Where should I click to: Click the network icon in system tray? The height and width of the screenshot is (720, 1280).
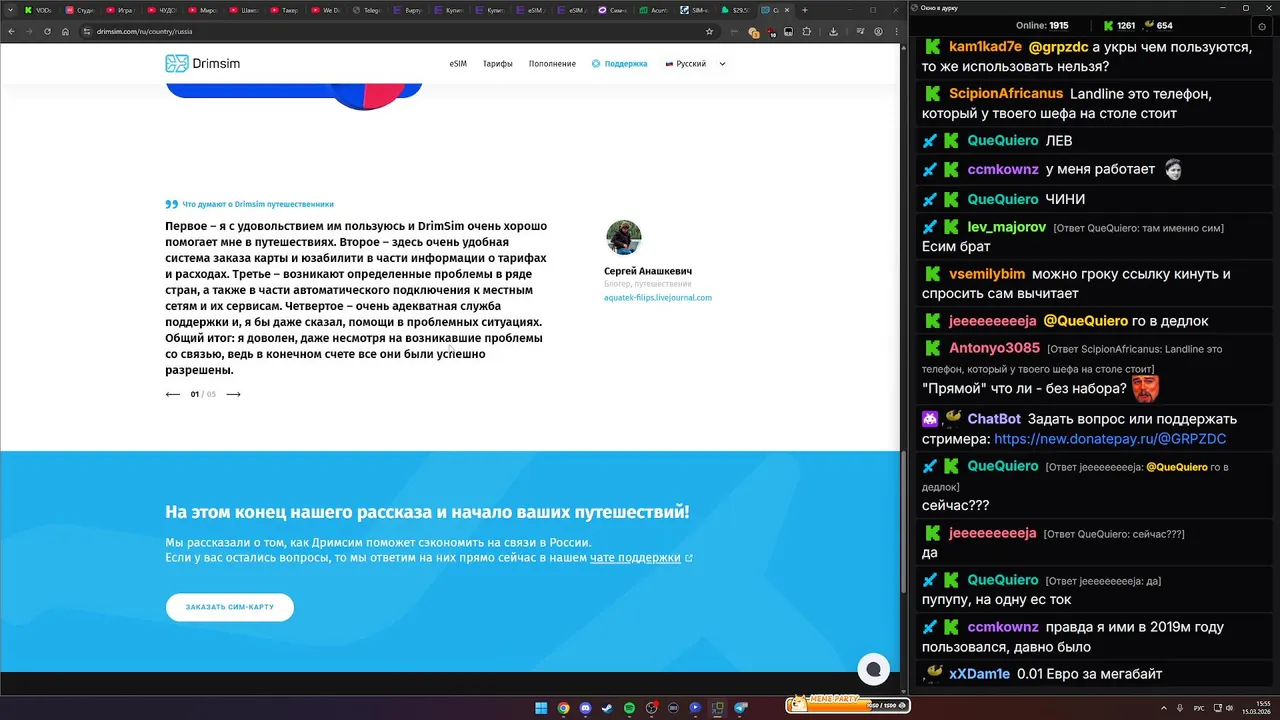[x=1217, y=708]
